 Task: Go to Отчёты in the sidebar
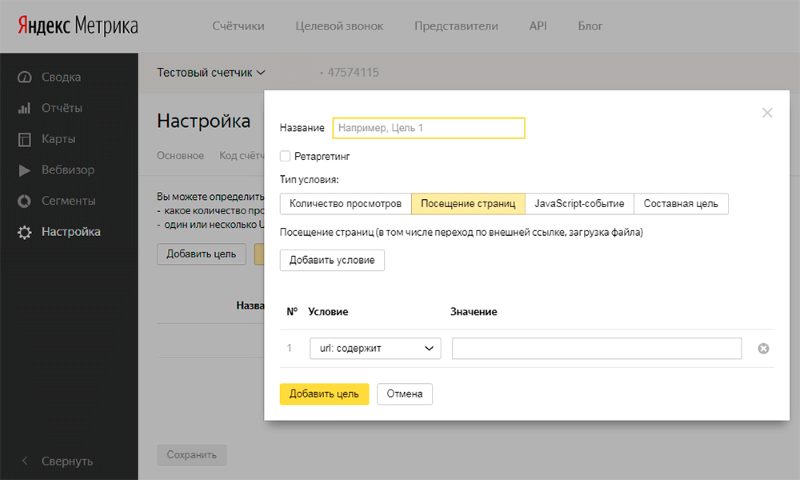[x=62, y=108]
